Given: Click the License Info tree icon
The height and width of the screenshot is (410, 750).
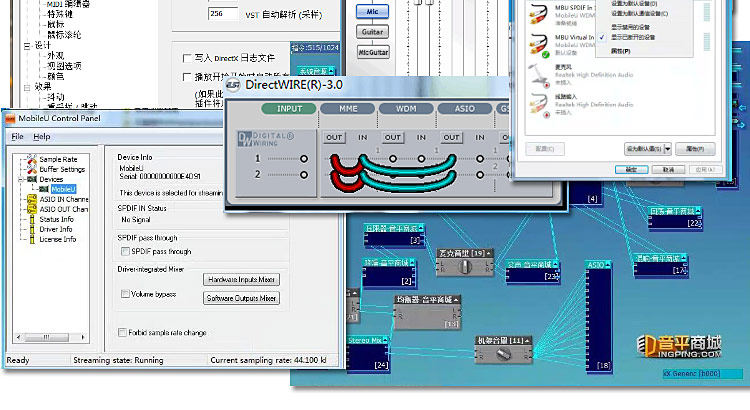Looking at the screenshot, I should pyautogui.click(x=32, y=239).
